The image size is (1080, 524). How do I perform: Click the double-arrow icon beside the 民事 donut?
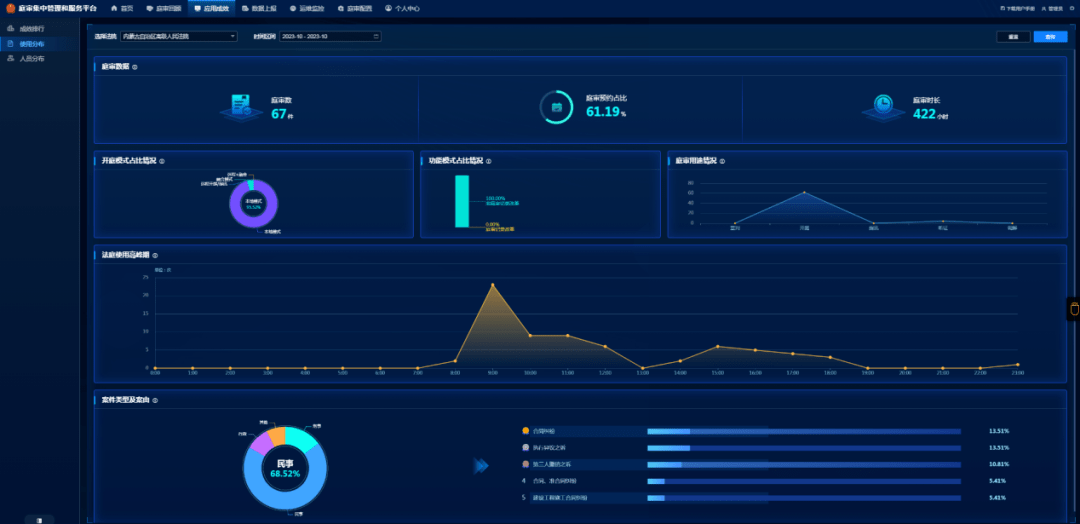click(481, 465)
